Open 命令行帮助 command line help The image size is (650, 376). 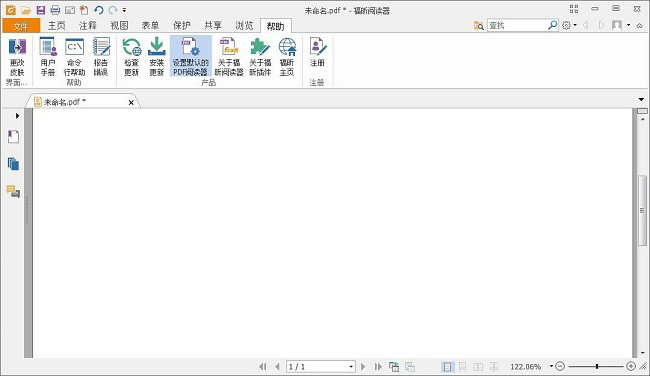tap(74, 57)
